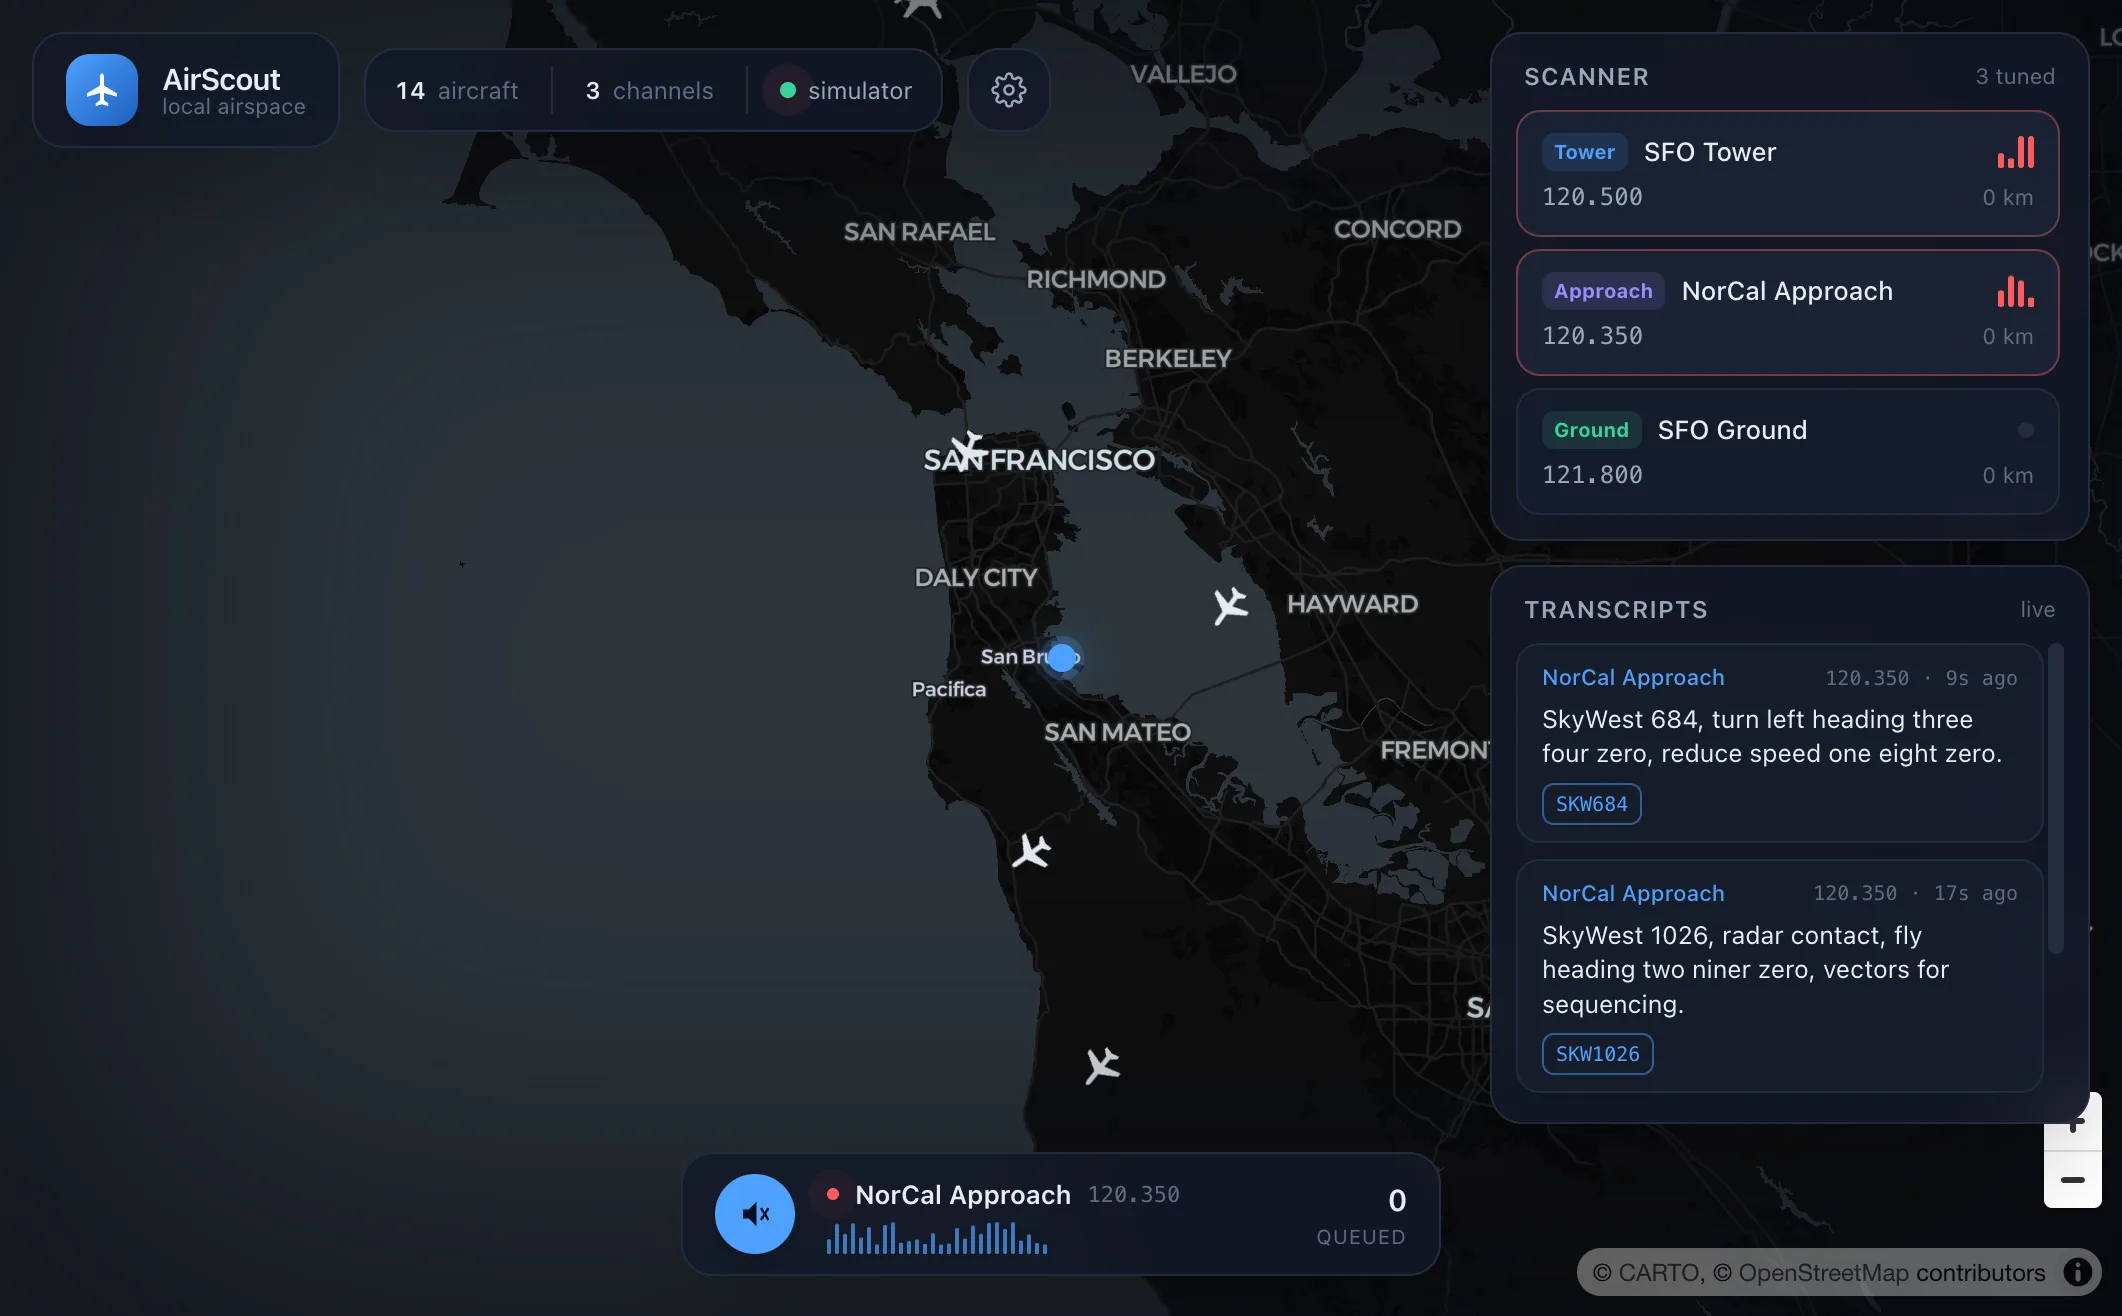
Task: Click the 121.800 frequency value
Action: [x=1592, y=475]
